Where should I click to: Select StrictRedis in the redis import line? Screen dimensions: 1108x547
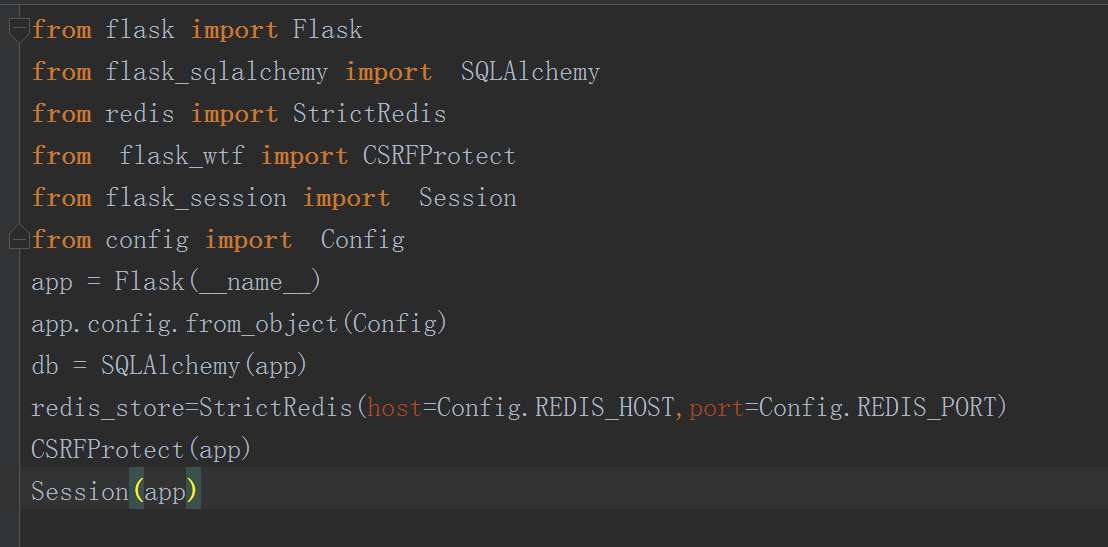pos(369,114)
